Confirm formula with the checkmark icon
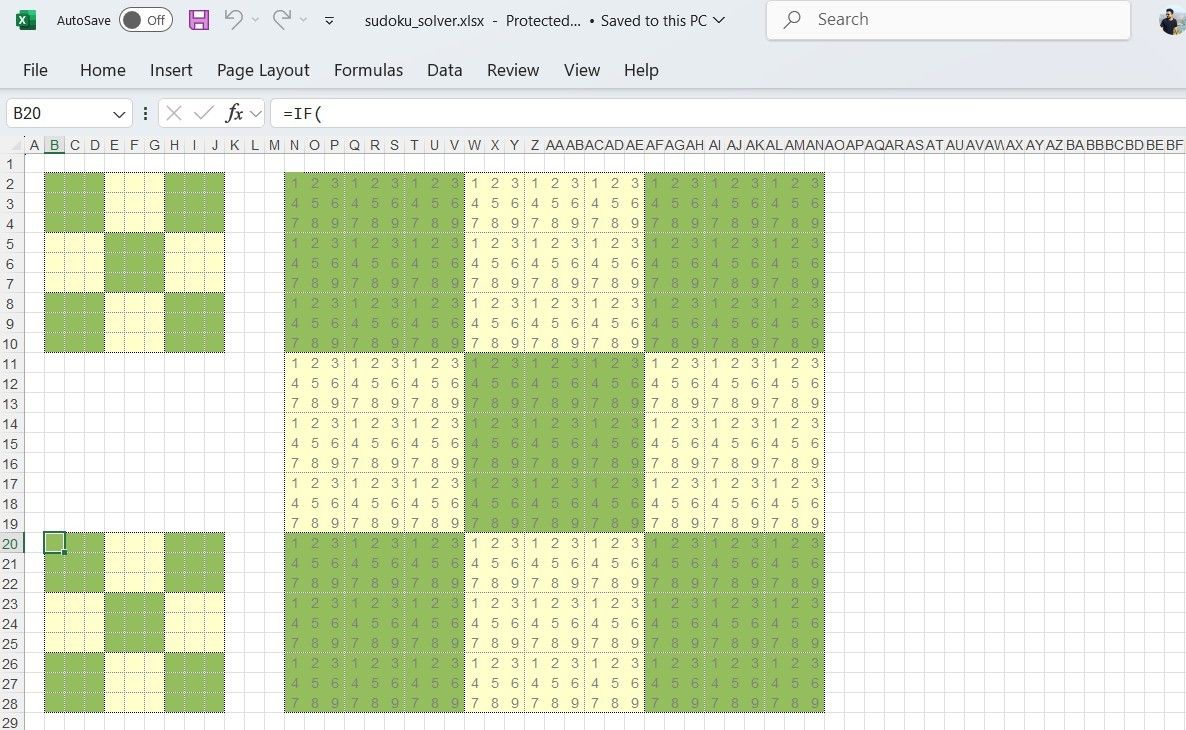The height and width of the screenshot is (730, 1186). tap(204, 114)
